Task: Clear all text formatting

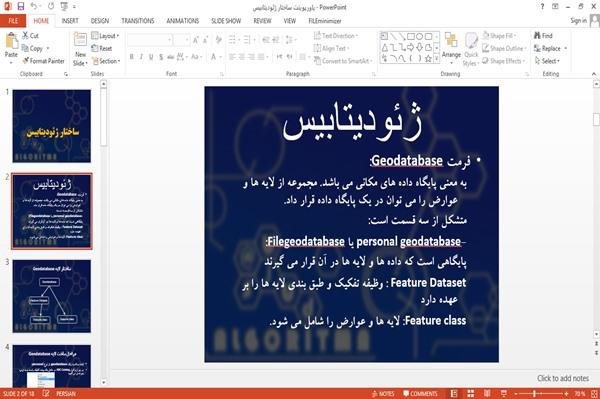Action: coord(219,40)
